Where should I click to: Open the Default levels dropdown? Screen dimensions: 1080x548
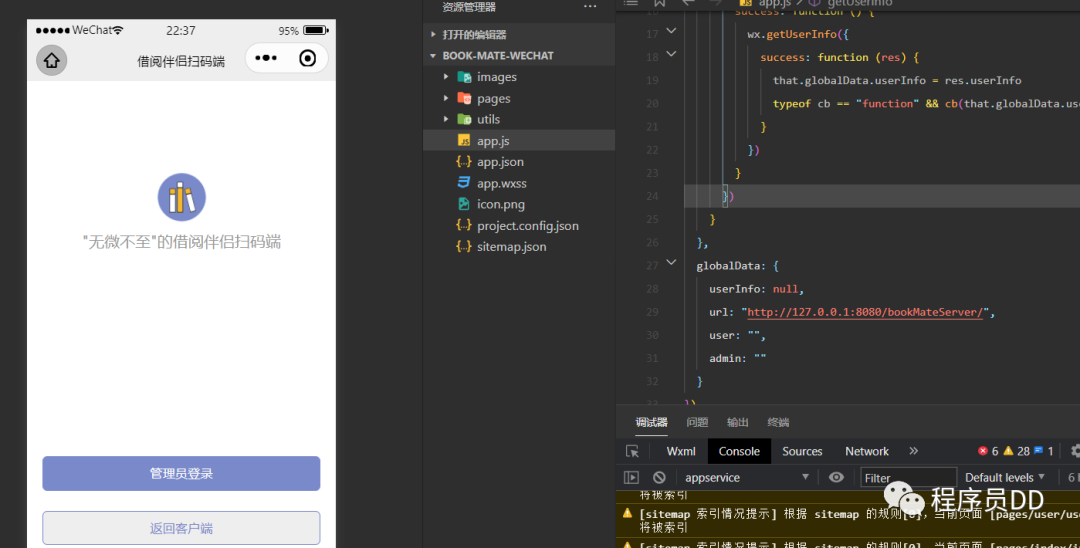[1005, 478]
